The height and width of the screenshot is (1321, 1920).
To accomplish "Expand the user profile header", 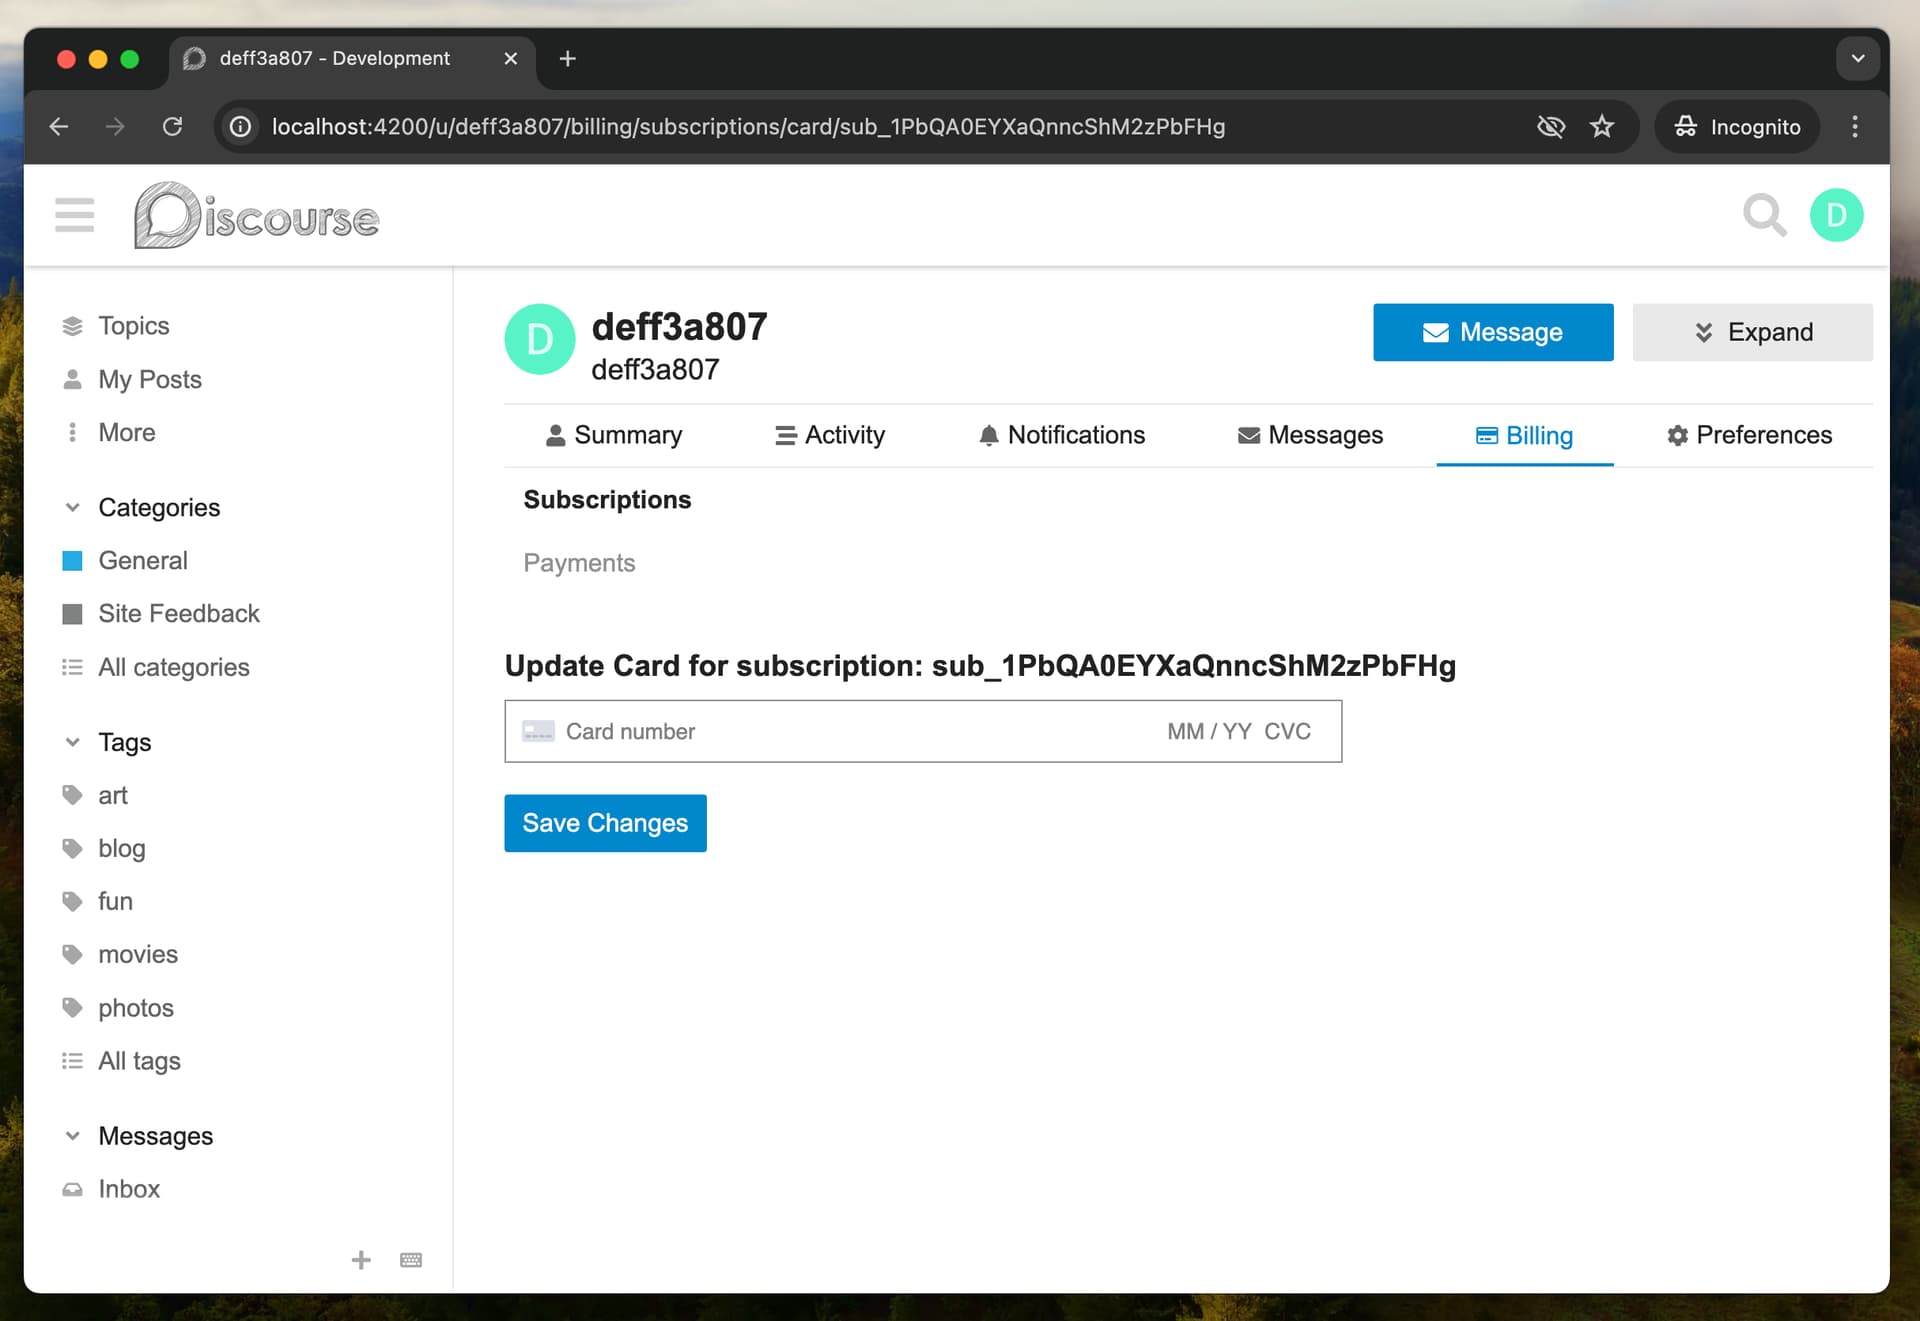I will click(x=1752, y=332).
